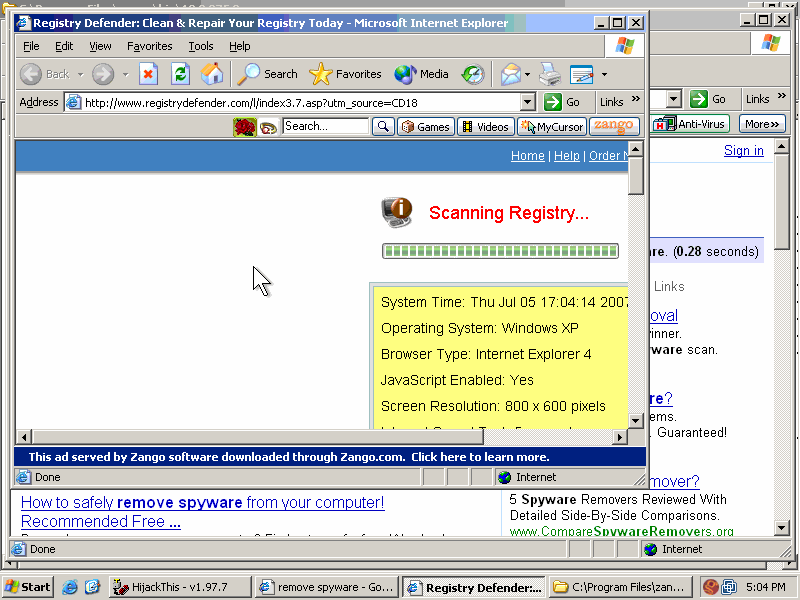Open the Media pane

tap(421, 74)
